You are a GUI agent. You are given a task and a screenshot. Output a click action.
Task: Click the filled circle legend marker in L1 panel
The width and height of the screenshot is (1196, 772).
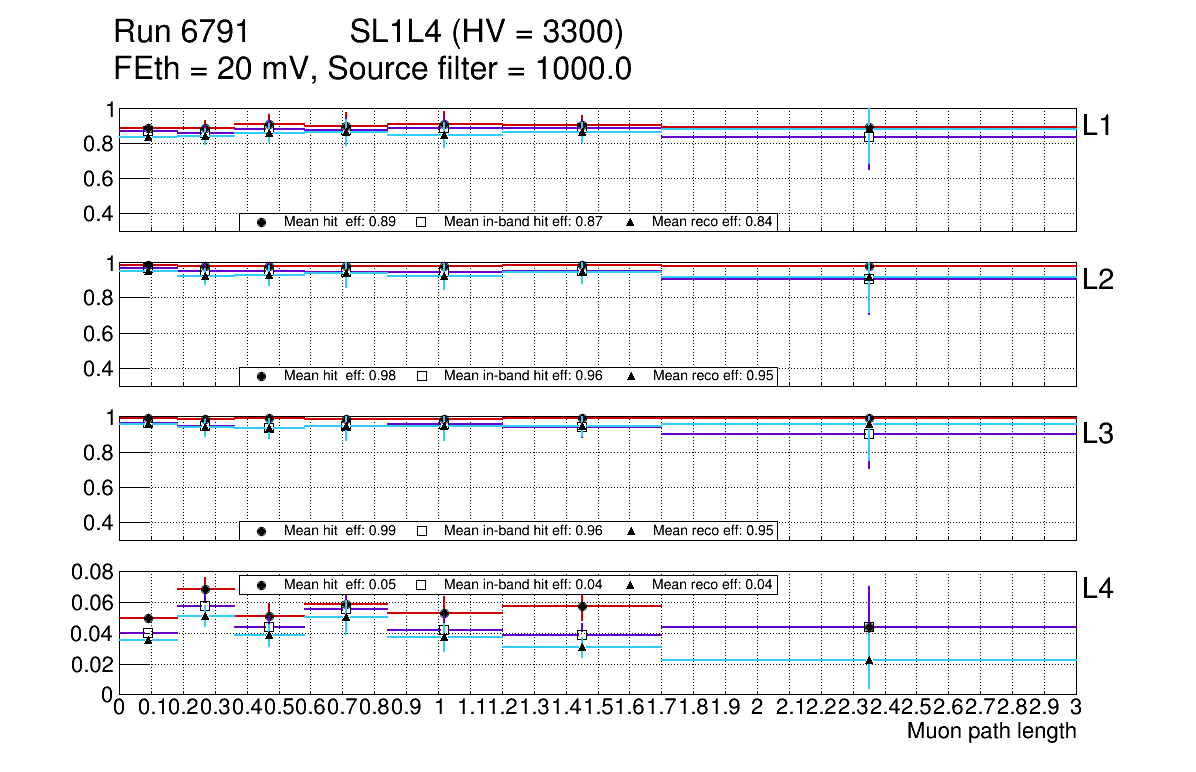[261, 222]
